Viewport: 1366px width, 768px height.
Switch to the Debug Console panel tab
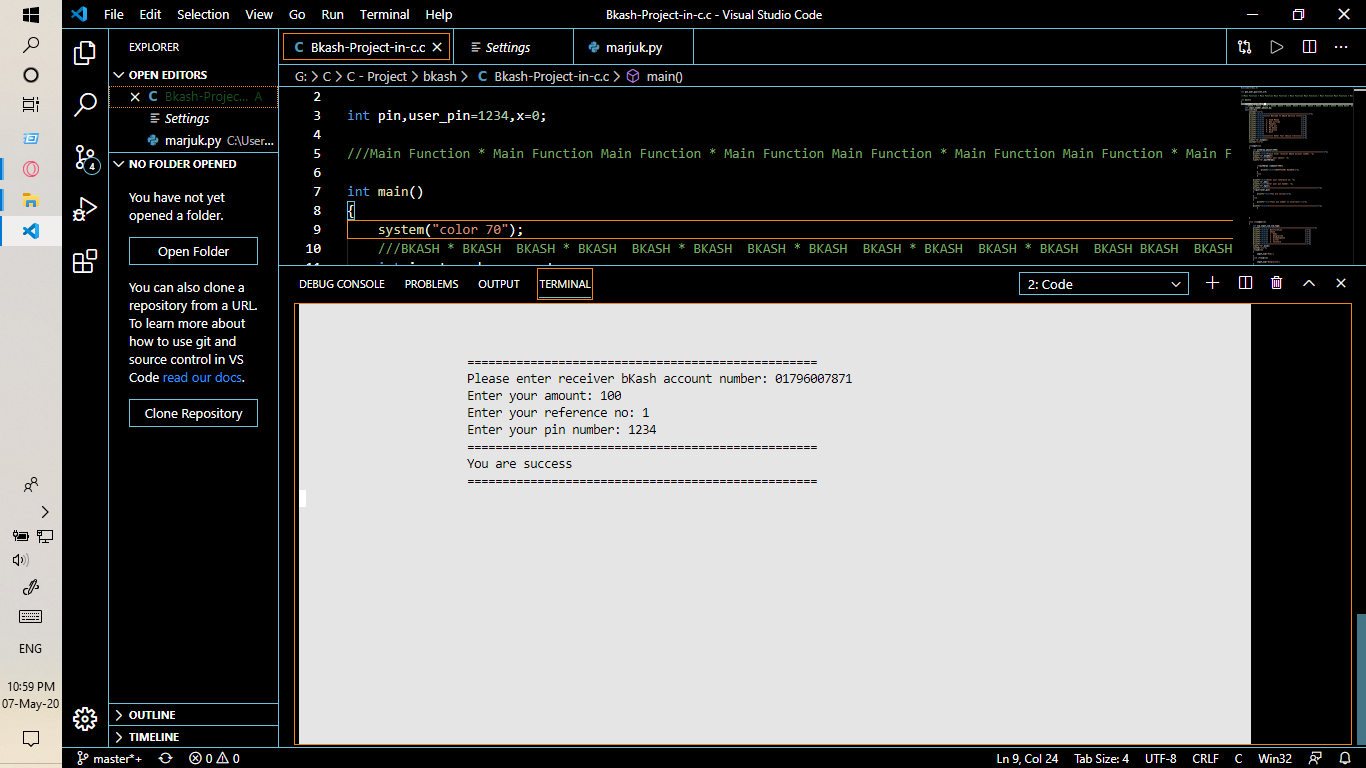(342, 284)
